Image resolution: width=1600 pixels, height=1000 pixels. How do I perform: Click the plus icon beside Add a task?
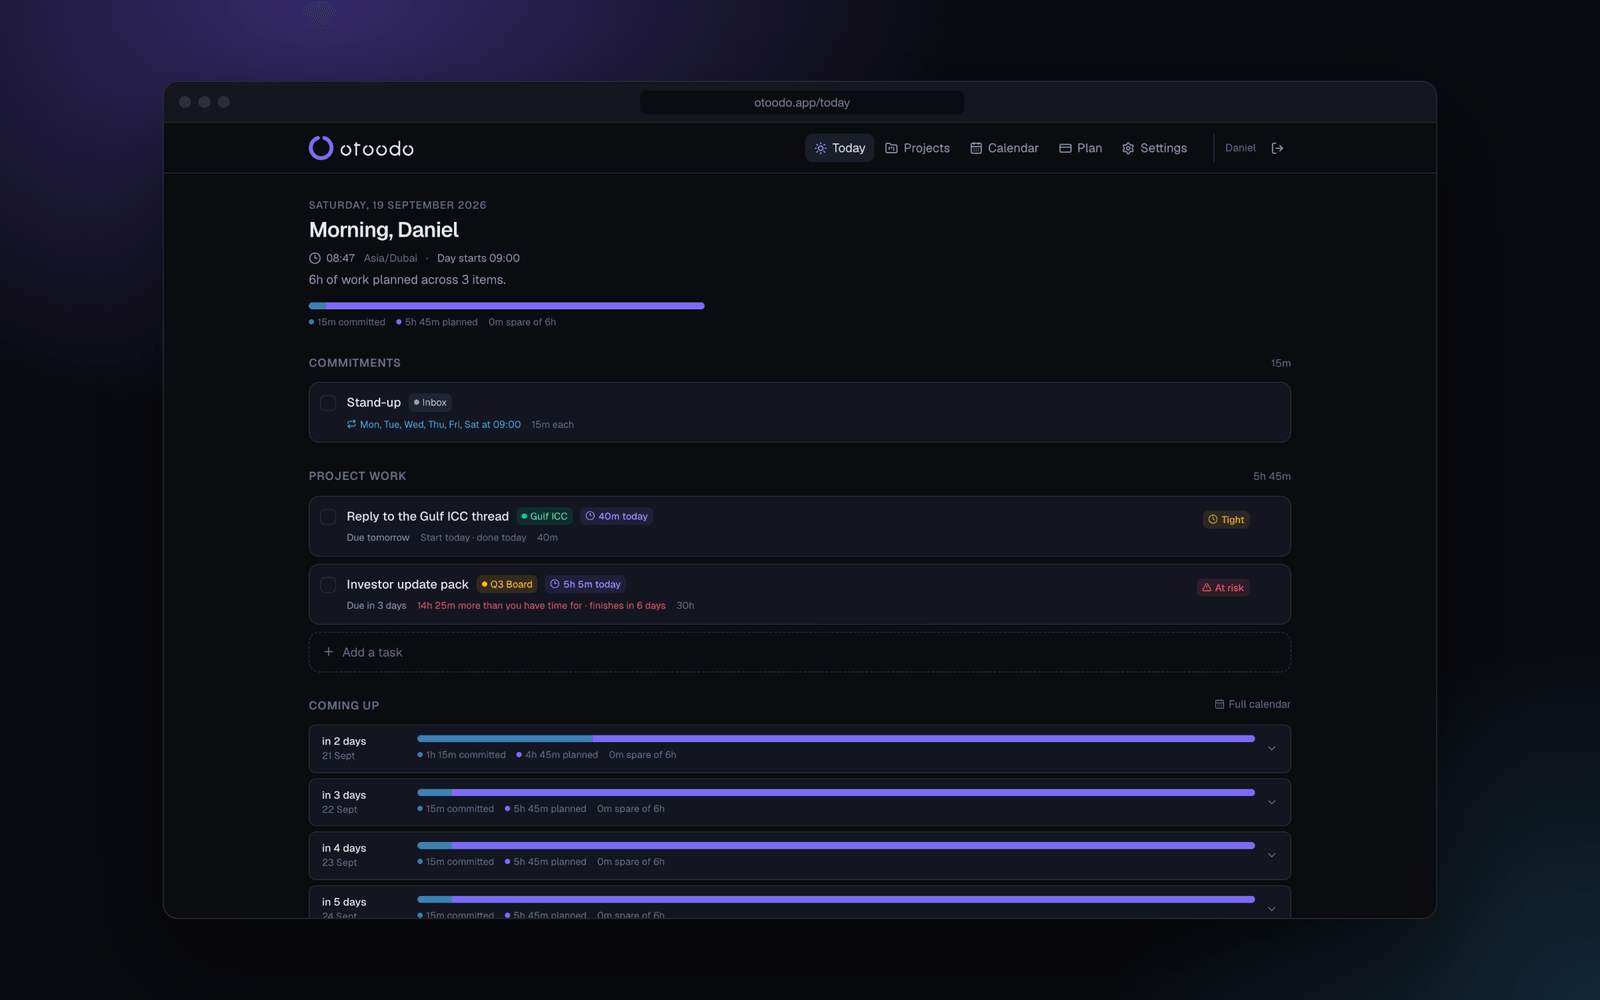coord(328,652)
